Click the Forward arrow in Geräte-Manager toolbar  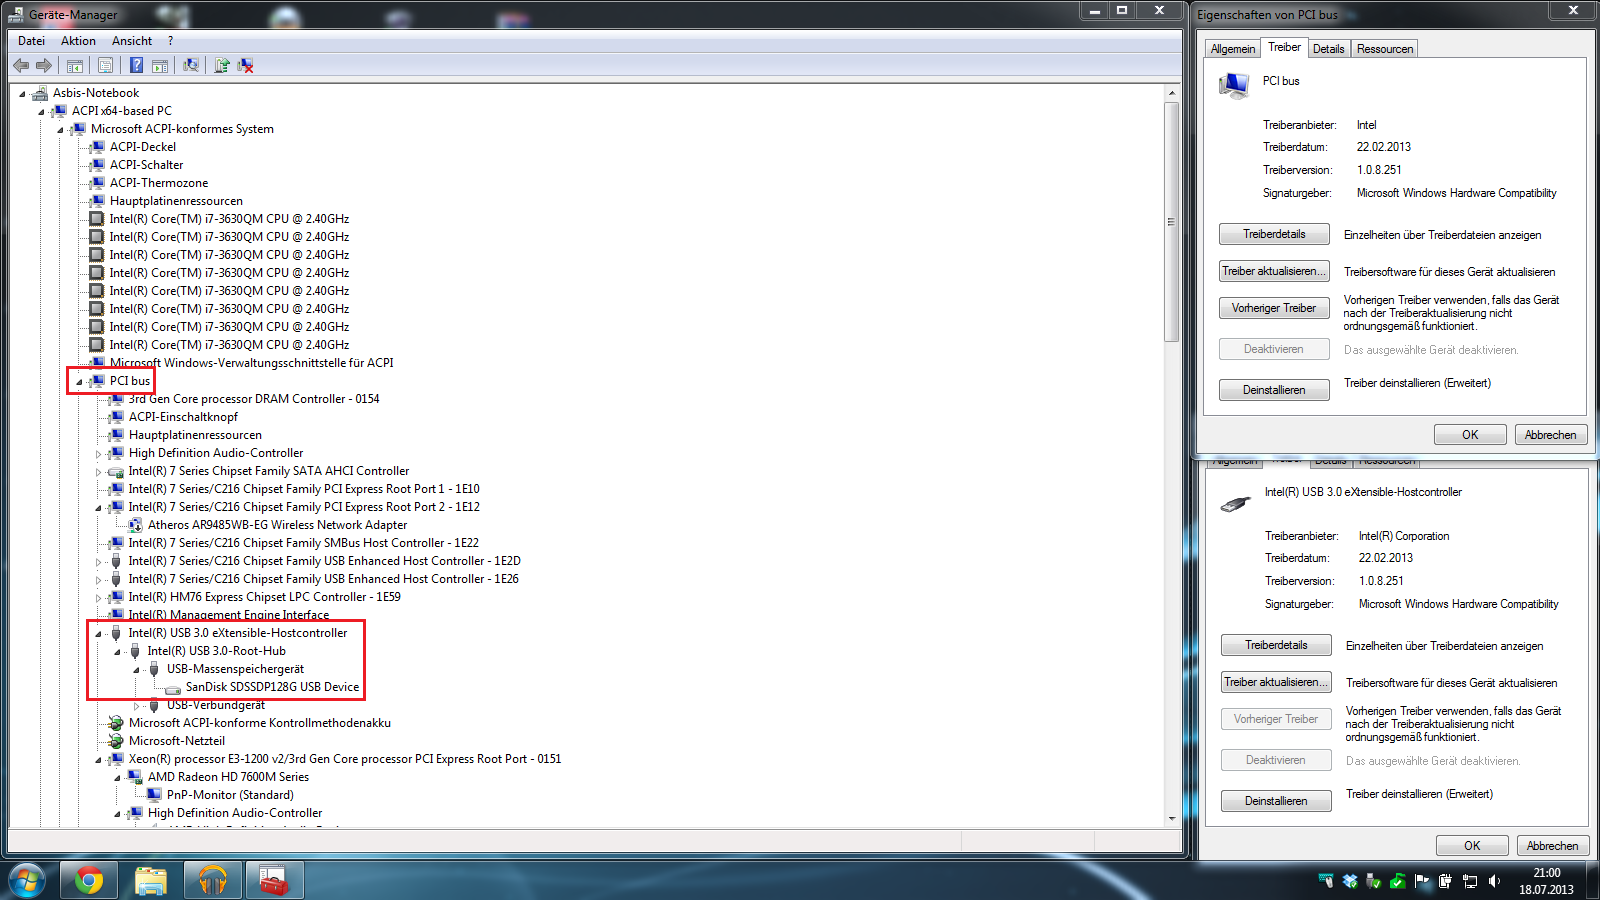(44, 65)
